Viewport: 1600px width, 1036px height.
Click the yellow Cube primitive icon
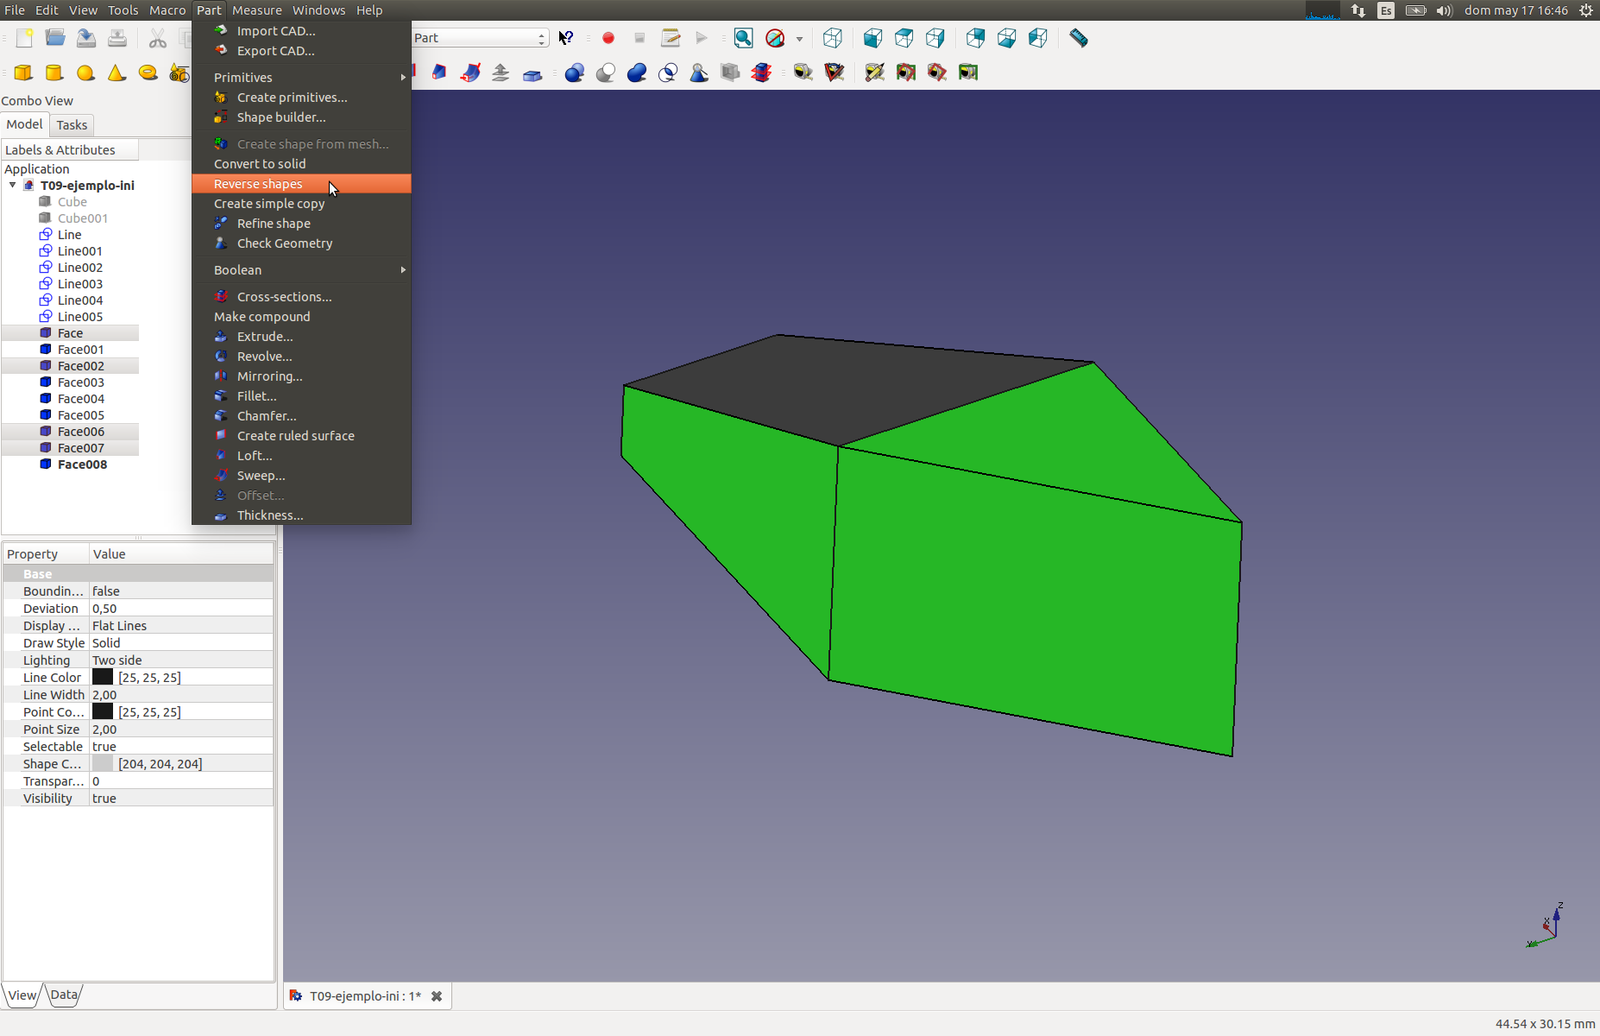click(23, 73)
